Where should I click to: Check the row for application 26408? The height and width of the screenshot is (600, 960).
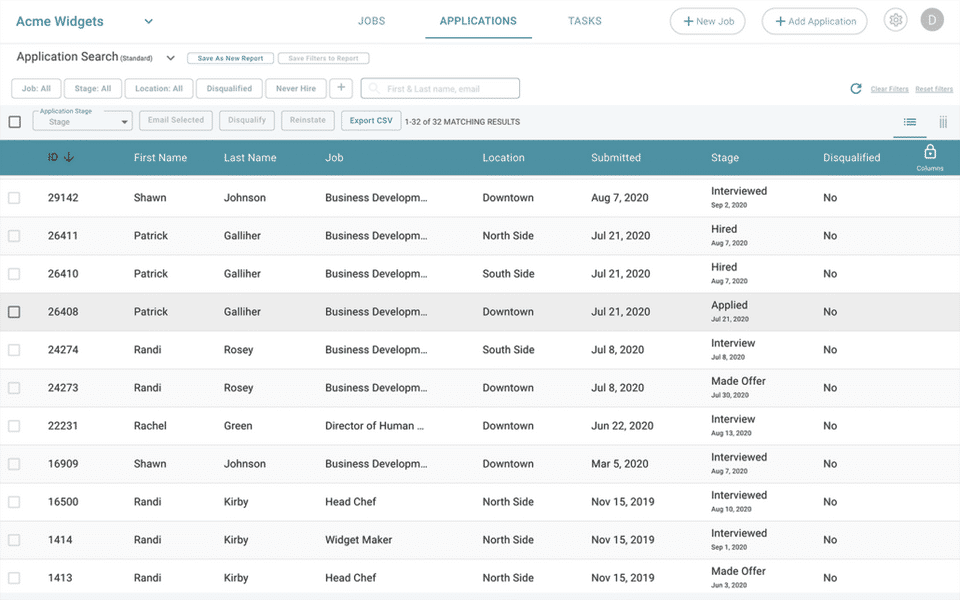point(14,312)
